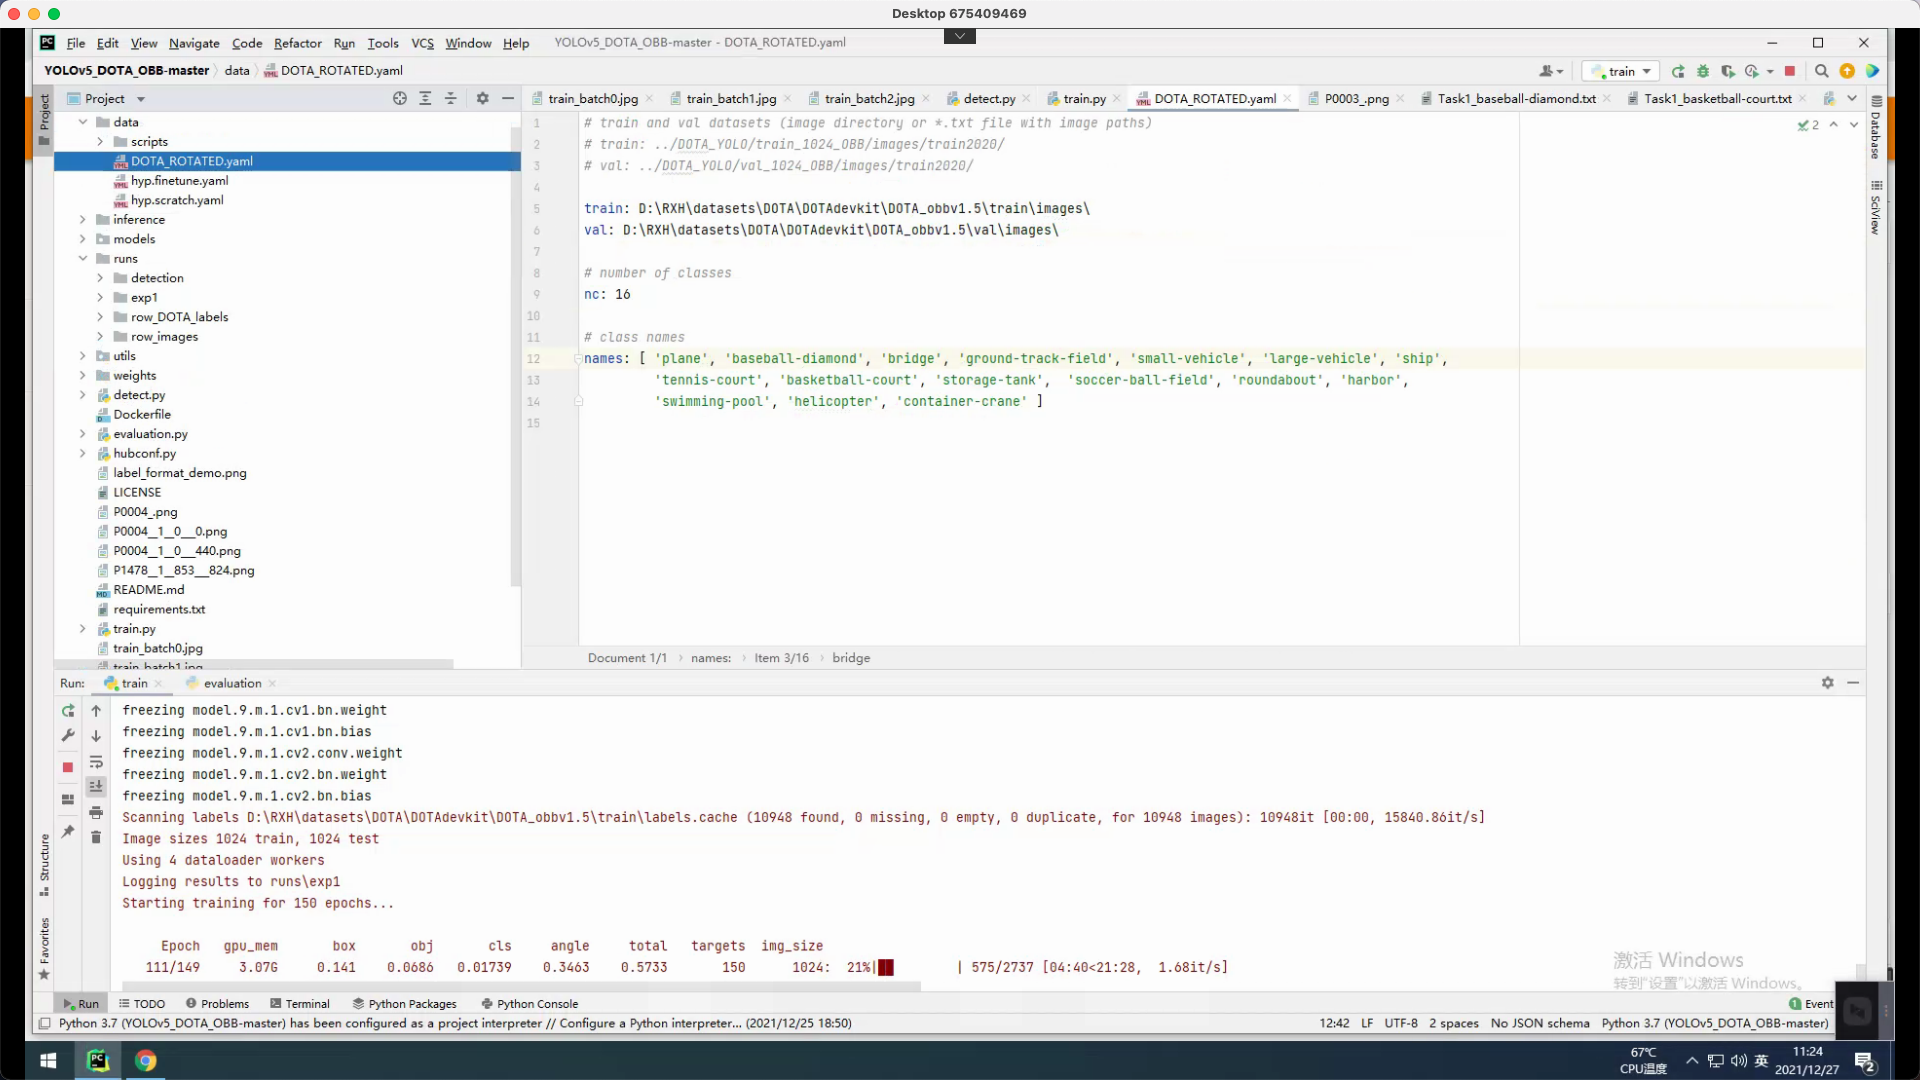Click the print icon in the Run panel
This screenshot has height=1080, width=1920.
pyautogui.click(x=96, y=812)
